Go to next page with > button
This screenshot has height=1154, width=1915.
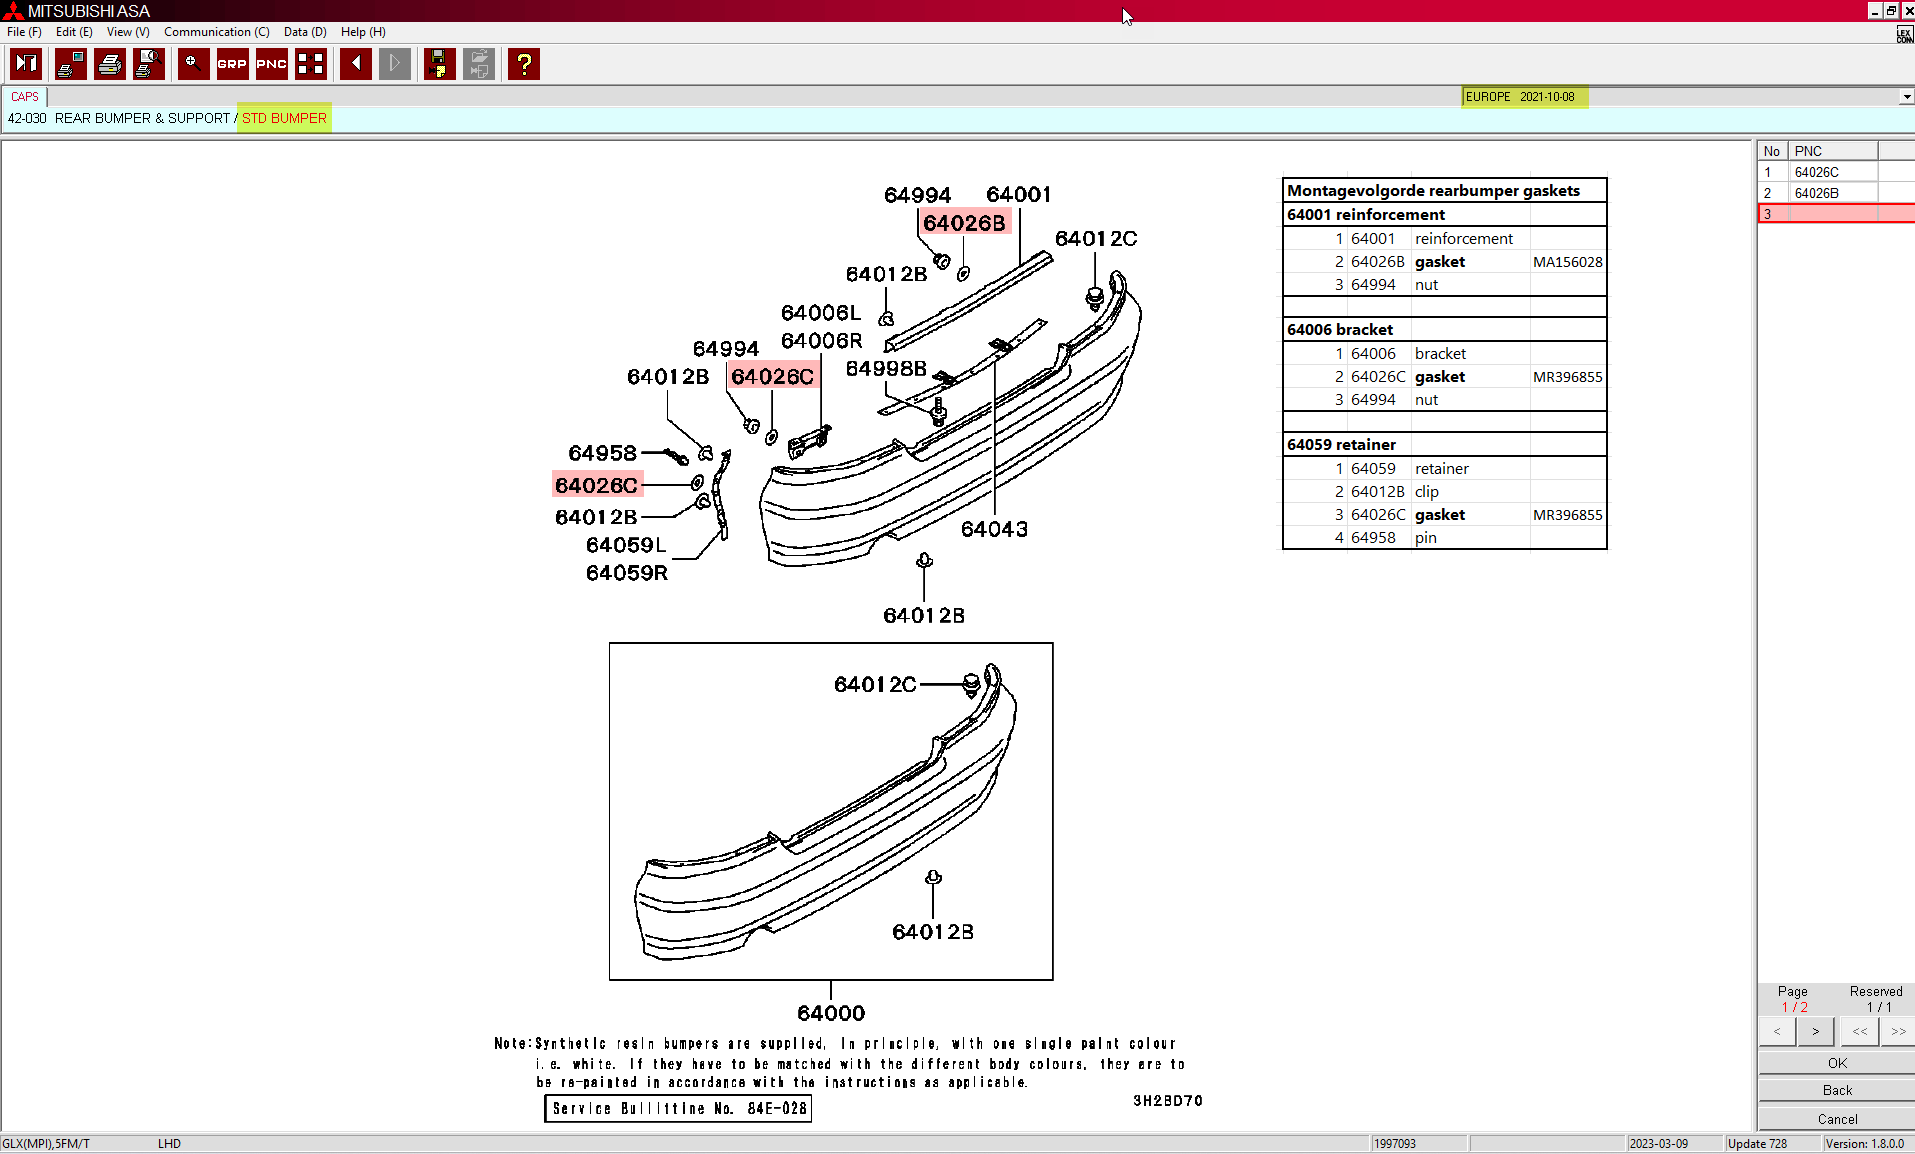coord(1815,1031)
